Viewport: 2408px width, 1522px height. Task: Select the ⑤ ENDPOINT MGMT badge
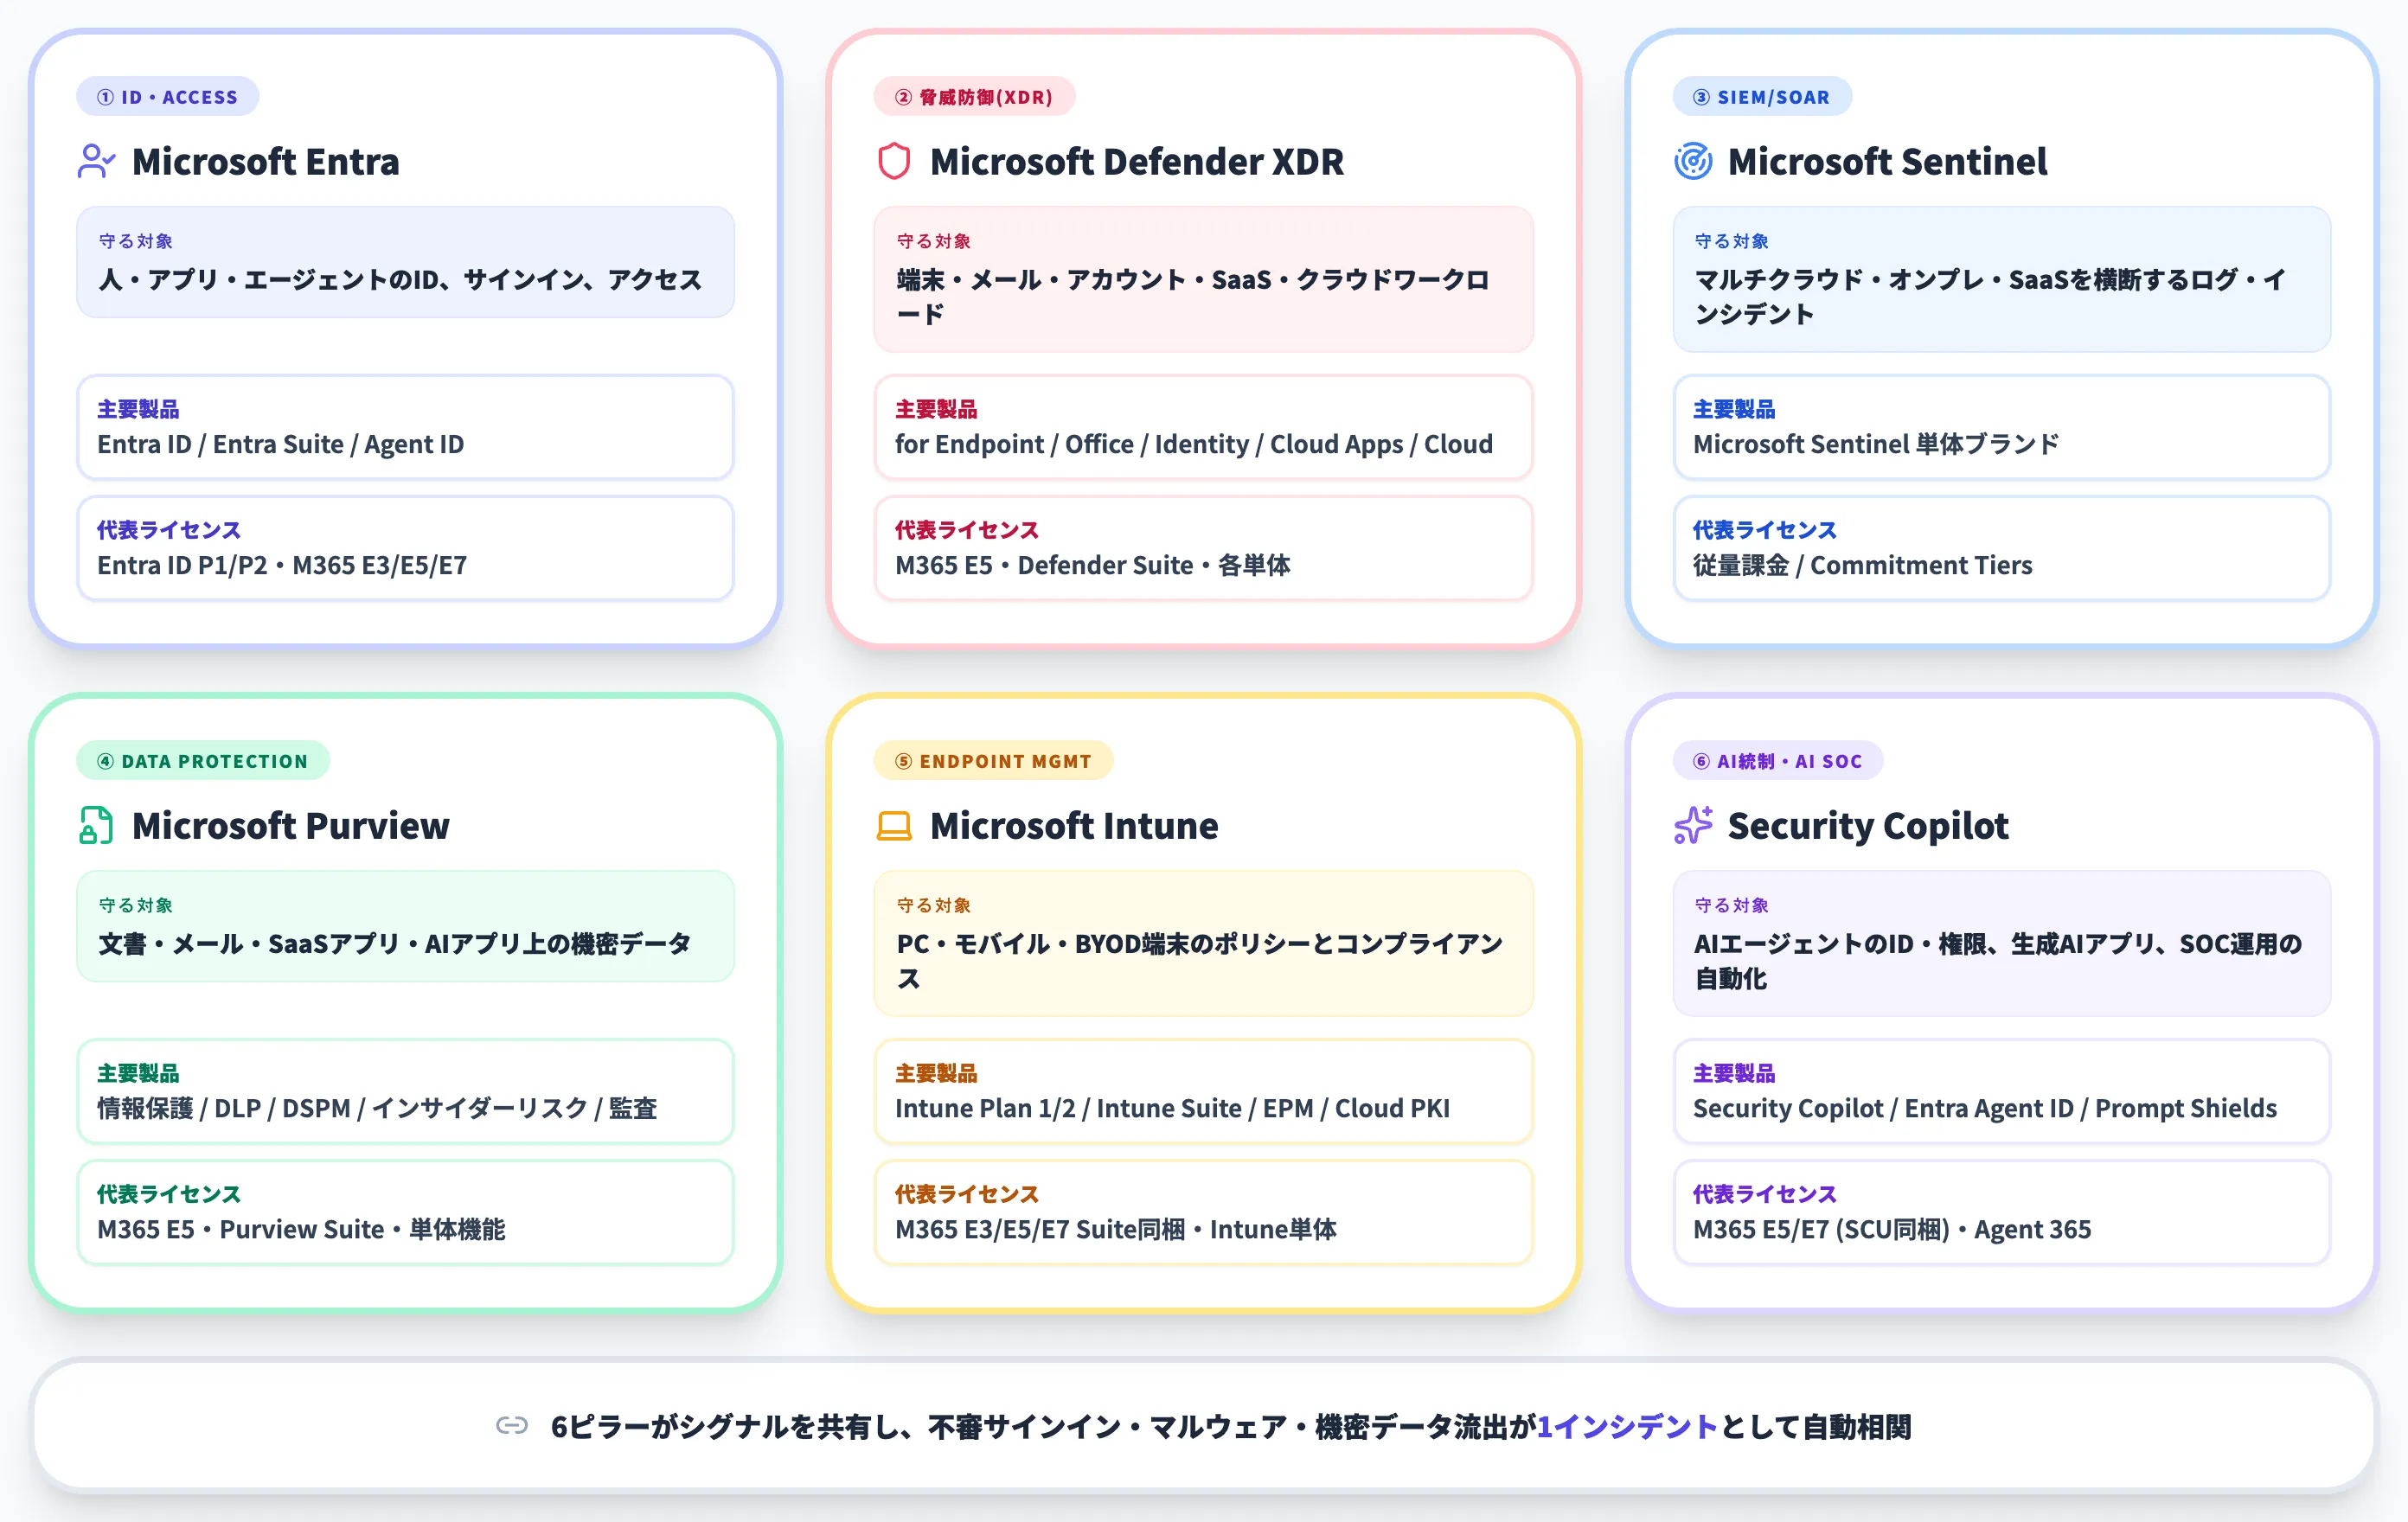click(x=993, y=761)
